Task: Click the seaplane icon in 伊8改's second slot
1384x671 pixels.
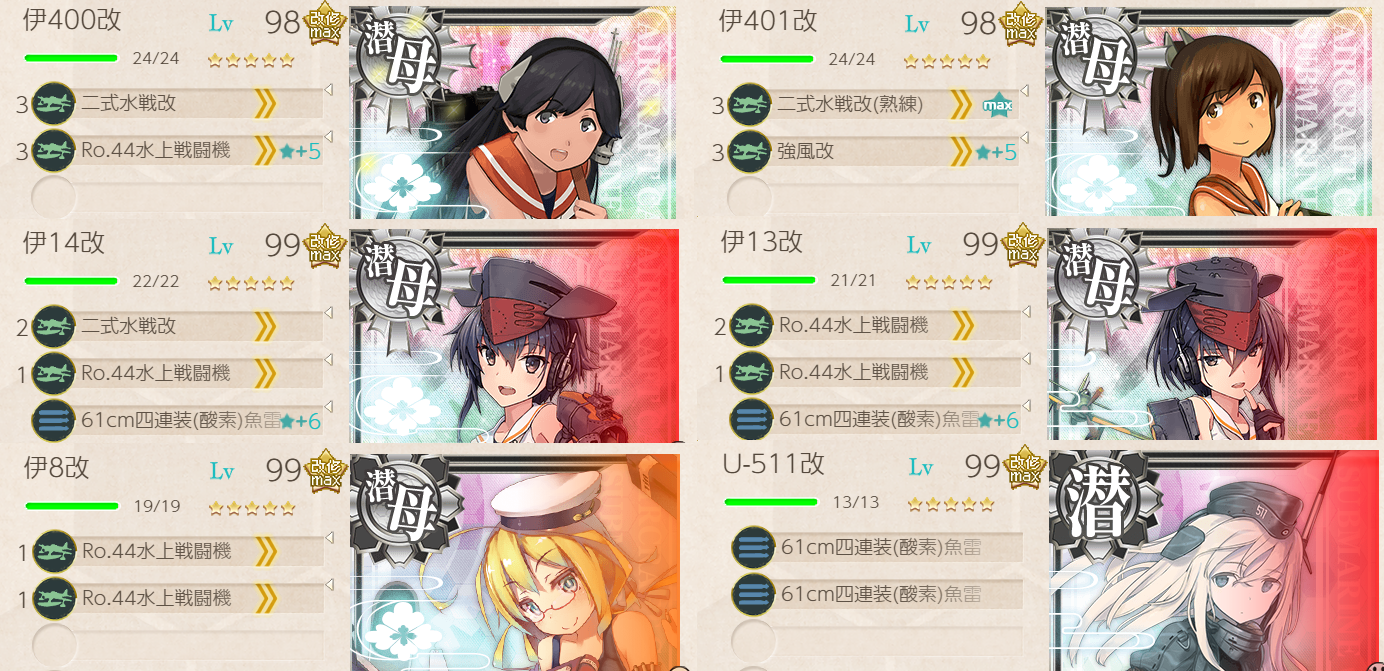Action: click(x=54, y=598)
